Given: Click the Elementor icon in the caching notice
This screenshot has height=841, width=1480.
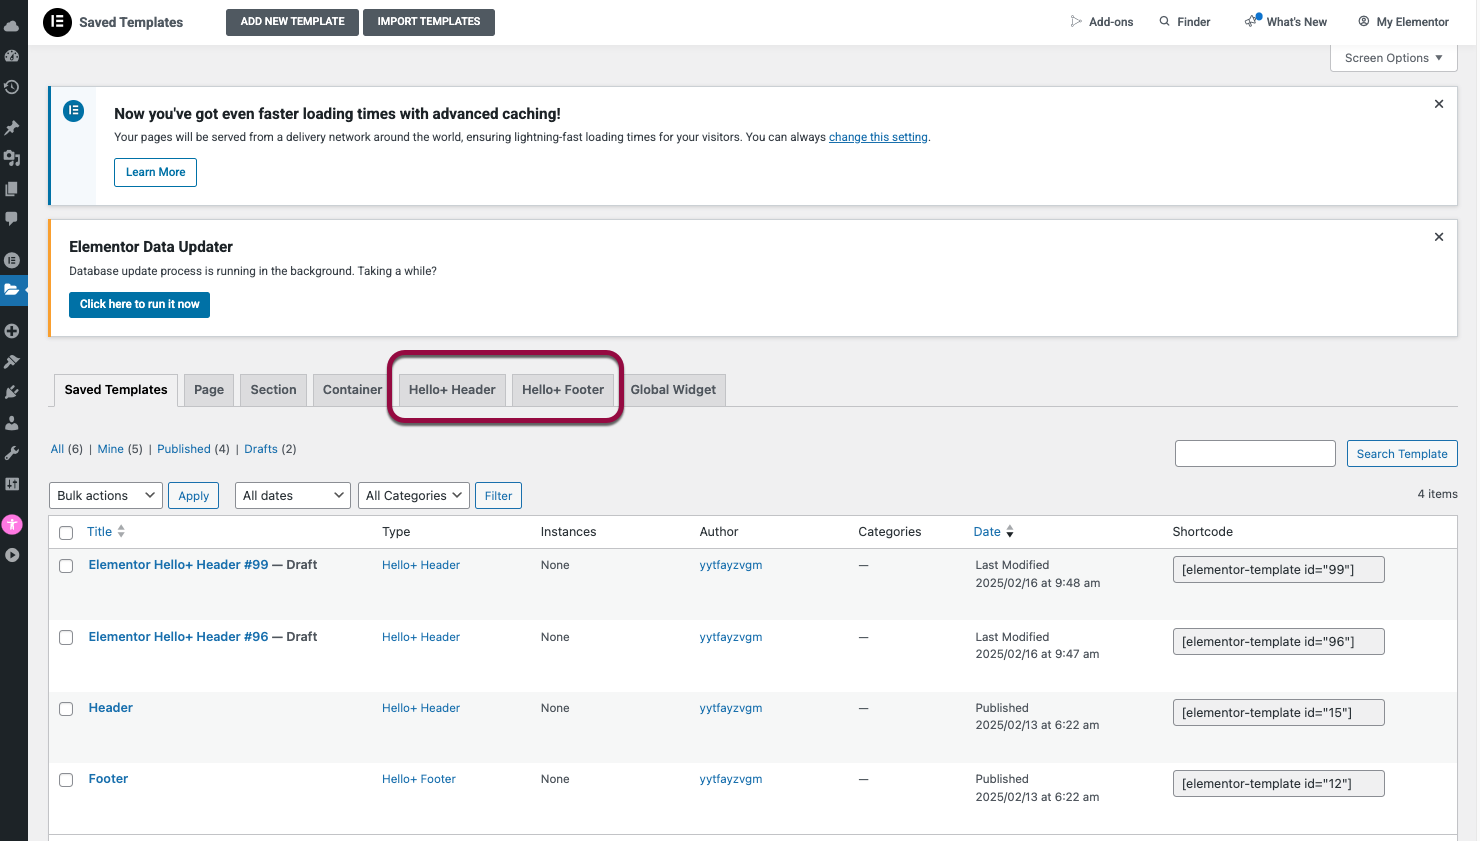Looking at the screenshot, I should (x=74, y=111).
